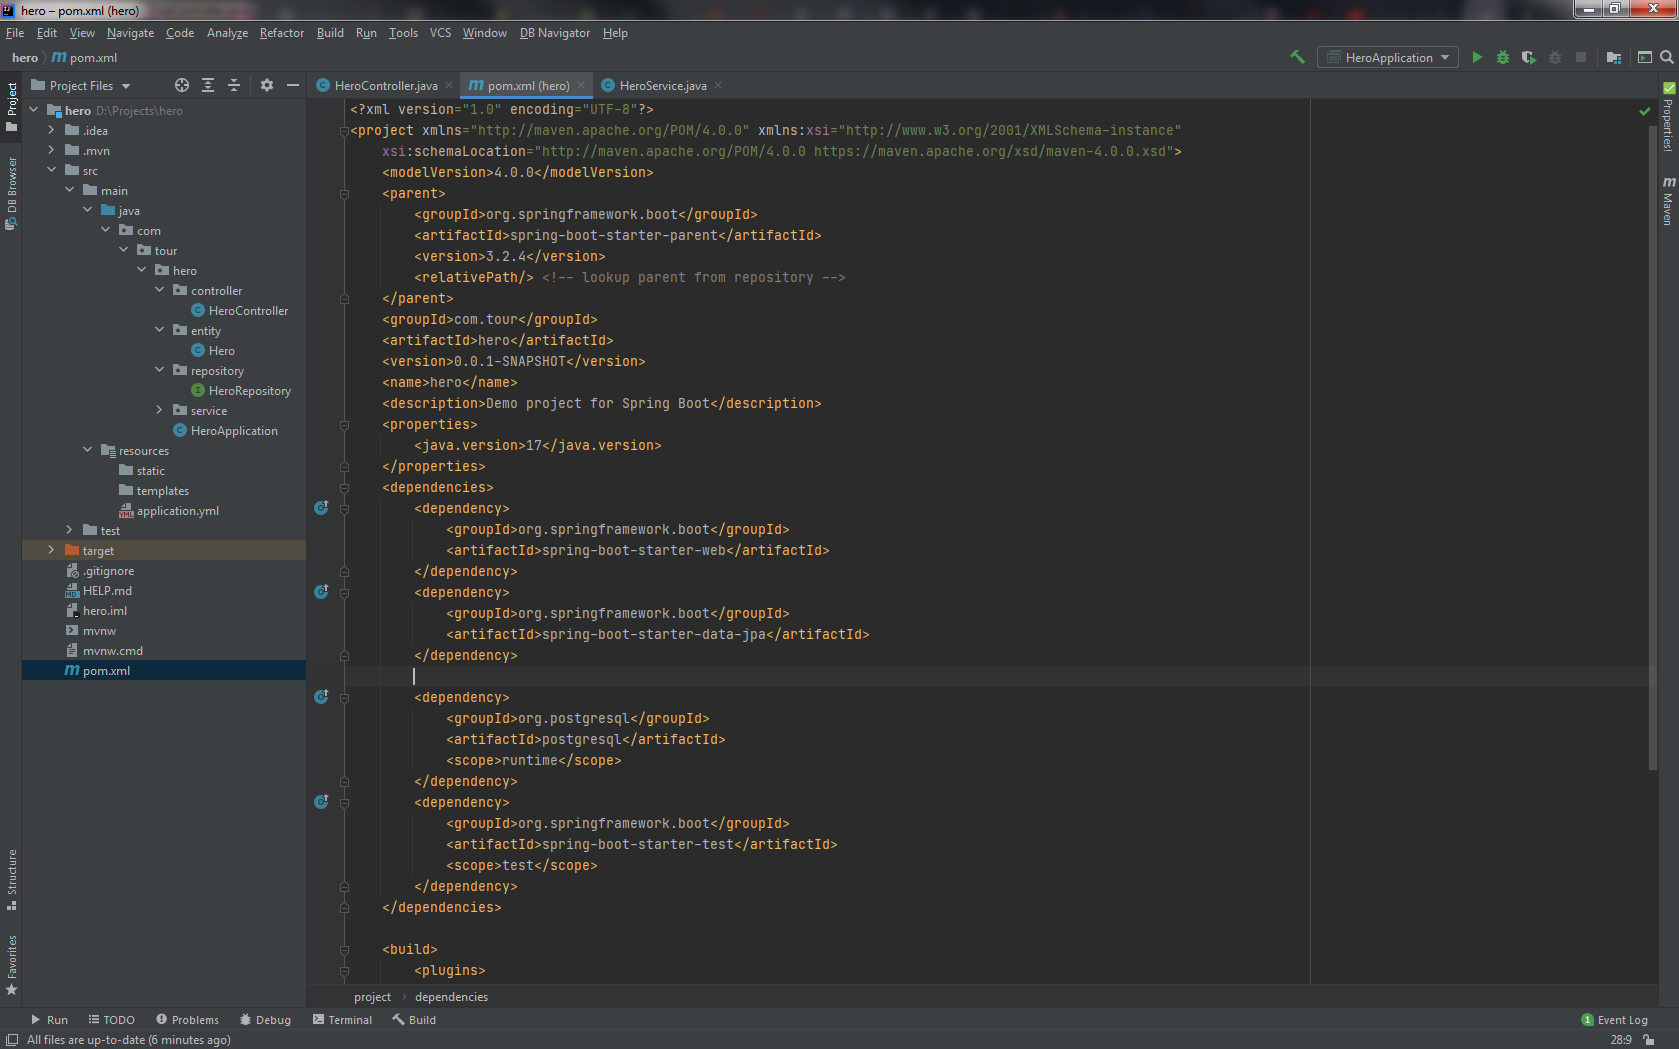The width and height of the screenshot is (1679, 1049).
Task: Collapse the src folder
Action: [x=52, y=170]
